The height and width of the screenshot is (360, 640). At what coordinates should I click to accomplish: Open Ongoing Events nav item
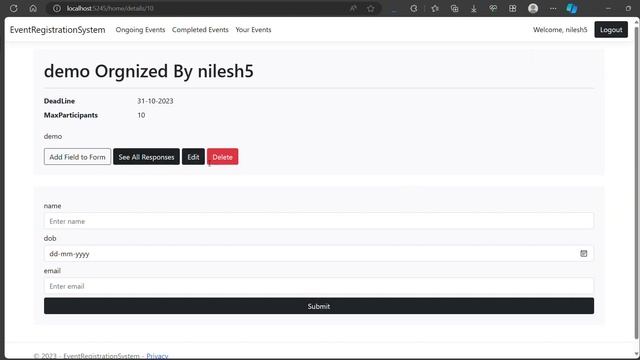pyautogui.click(x=140, y=30)
